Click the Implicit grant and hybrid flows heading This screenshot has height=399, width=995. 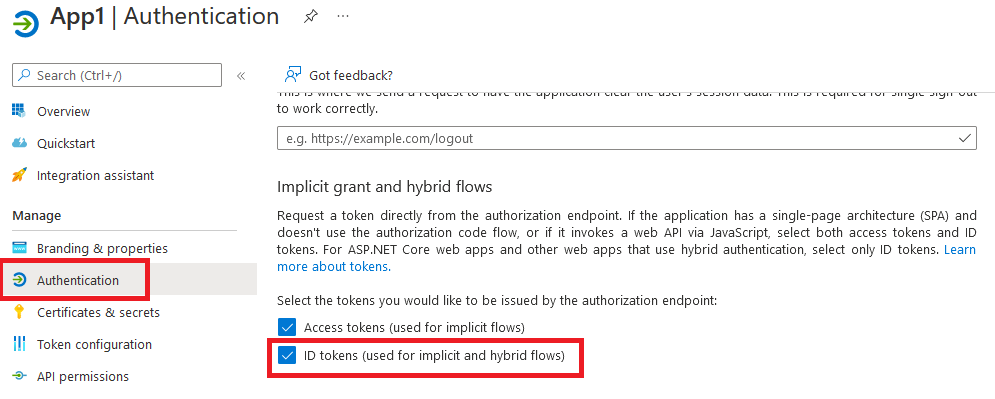point(385,186)
